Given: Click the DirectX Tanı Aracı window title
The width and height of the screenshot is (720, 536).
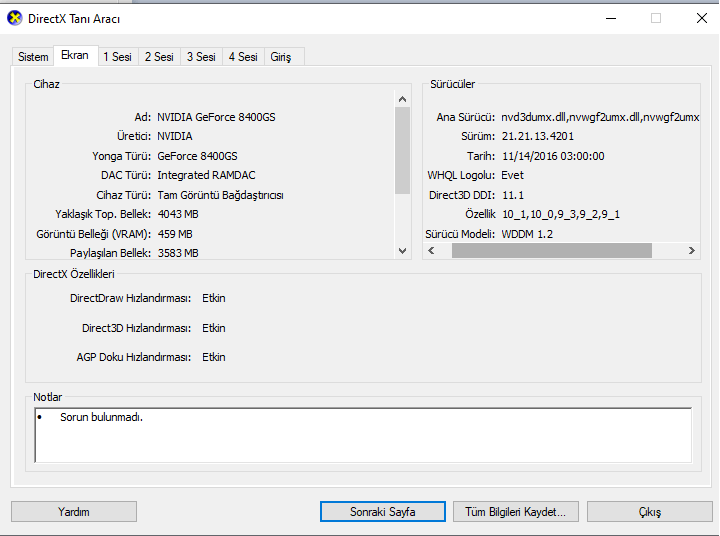Looking at the screenshot, I should (74, 19).
